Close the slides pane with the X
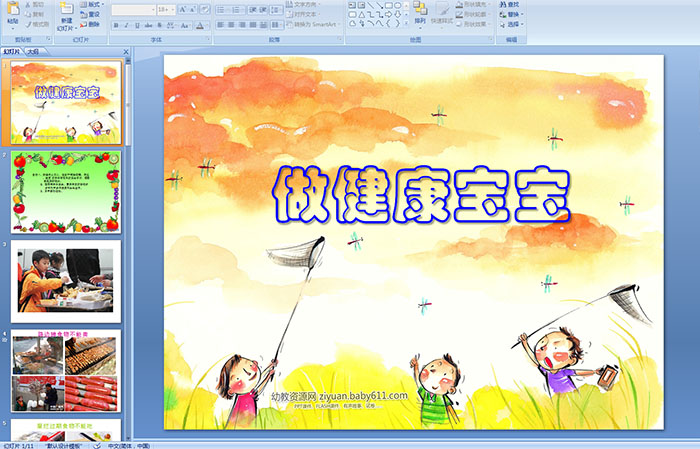Image resolution: width=700 pixels, height=449 pixels. click(126, 52)
